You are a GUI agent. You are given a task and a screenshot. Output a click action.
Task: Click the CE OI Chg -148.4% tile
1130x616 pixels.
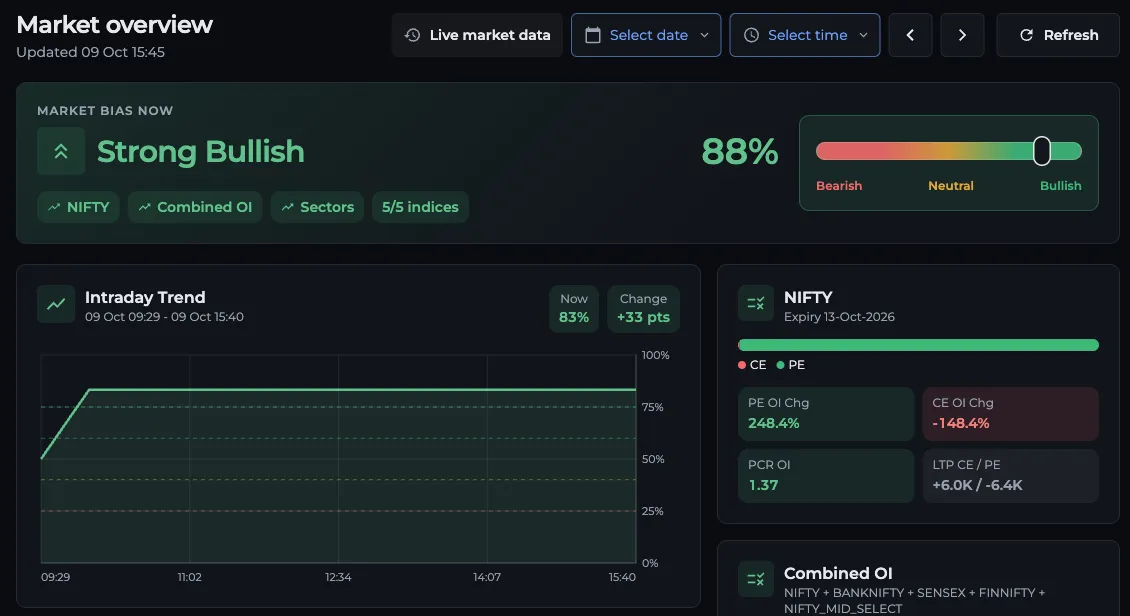pyautogui.click(x=1010, y=414)
